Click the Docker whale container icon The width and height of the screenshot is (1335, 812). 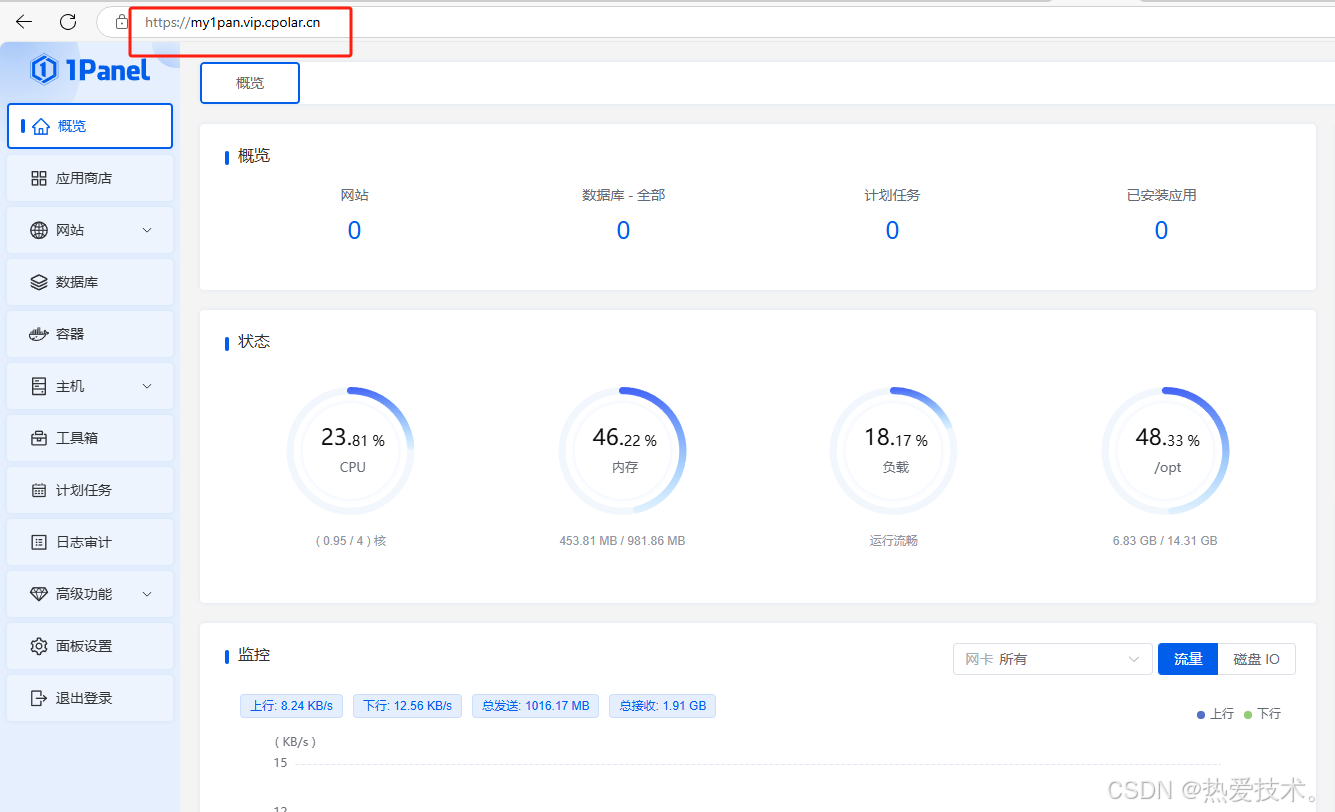click(39, 334)
